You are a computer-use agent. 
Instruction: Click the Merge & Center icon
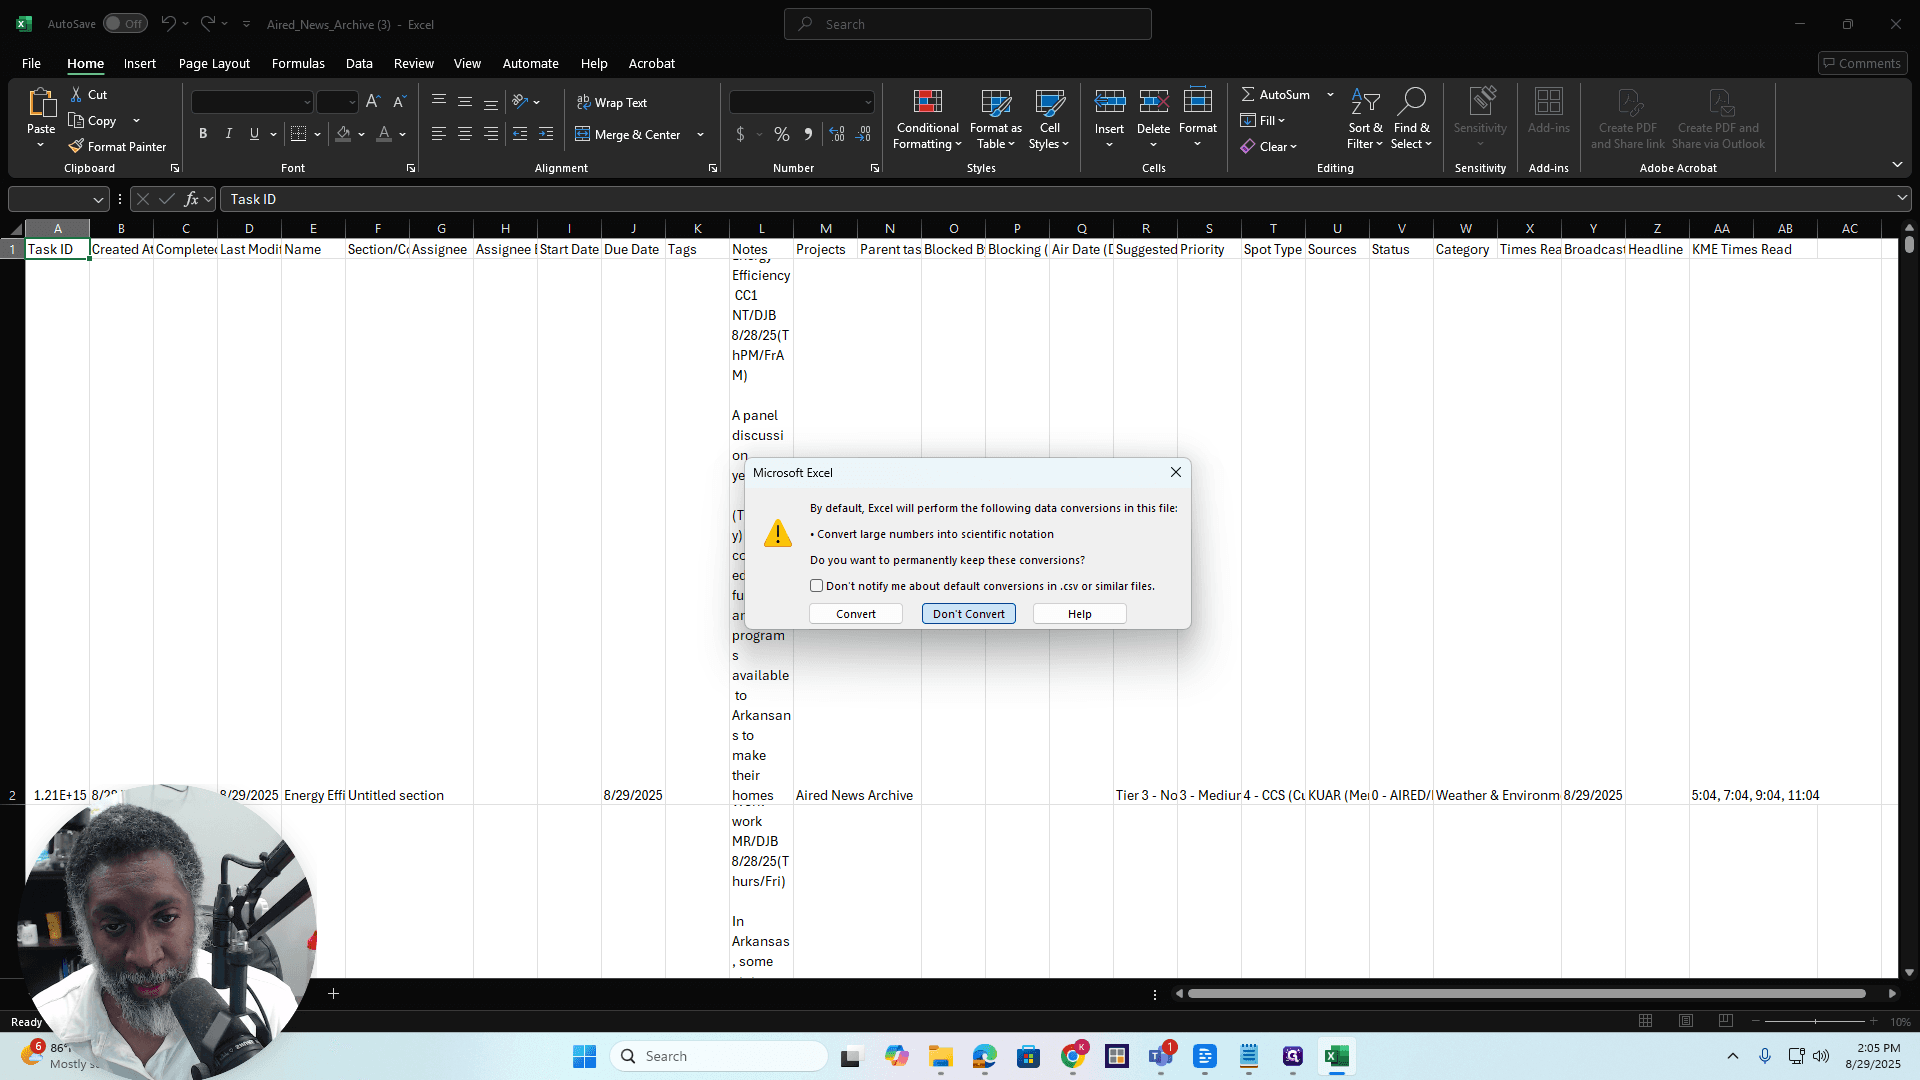(x=583, y=134)
